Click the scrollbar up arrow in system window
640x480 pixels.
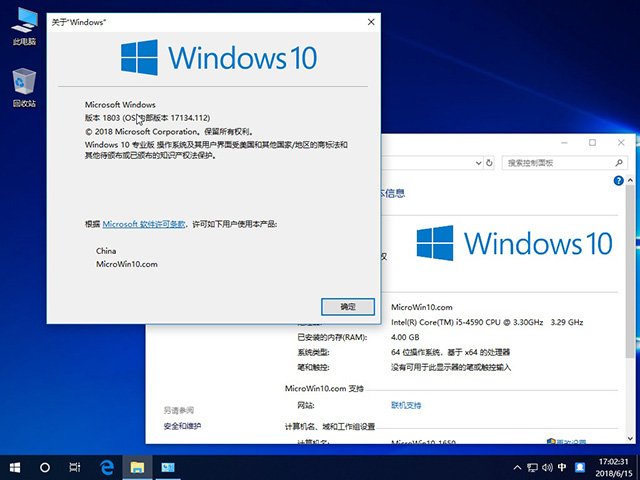(x=630, y=180)
